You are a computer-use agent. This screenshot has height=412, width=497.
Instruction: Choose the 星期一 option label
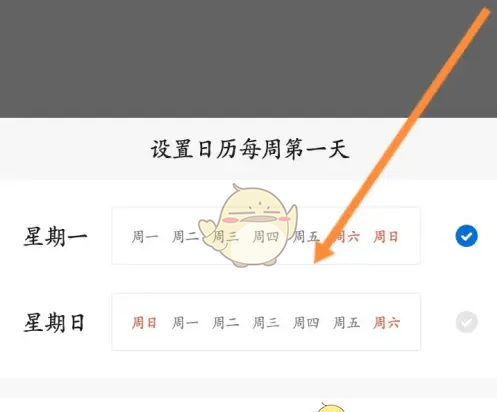pyautogui.click(x=55, y=236)
